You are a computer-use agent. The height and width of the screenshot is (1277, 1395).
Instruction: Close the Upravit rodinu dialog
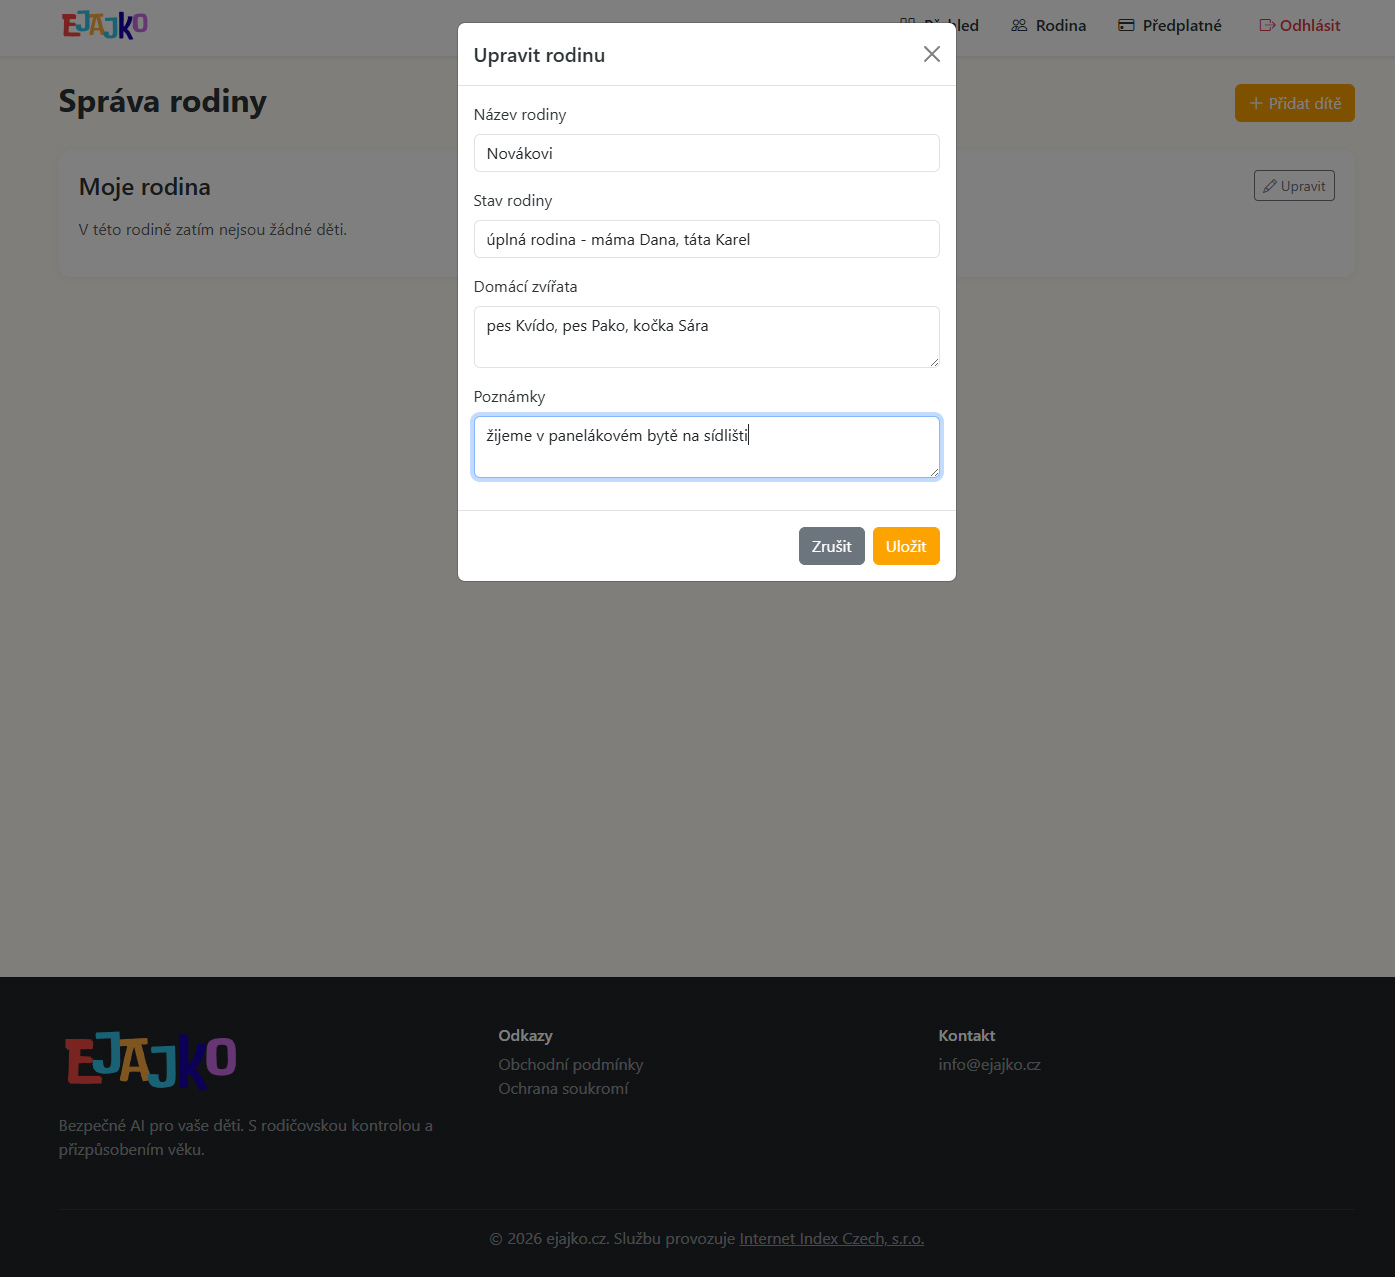pyautogui.click(x=931, y=54)
